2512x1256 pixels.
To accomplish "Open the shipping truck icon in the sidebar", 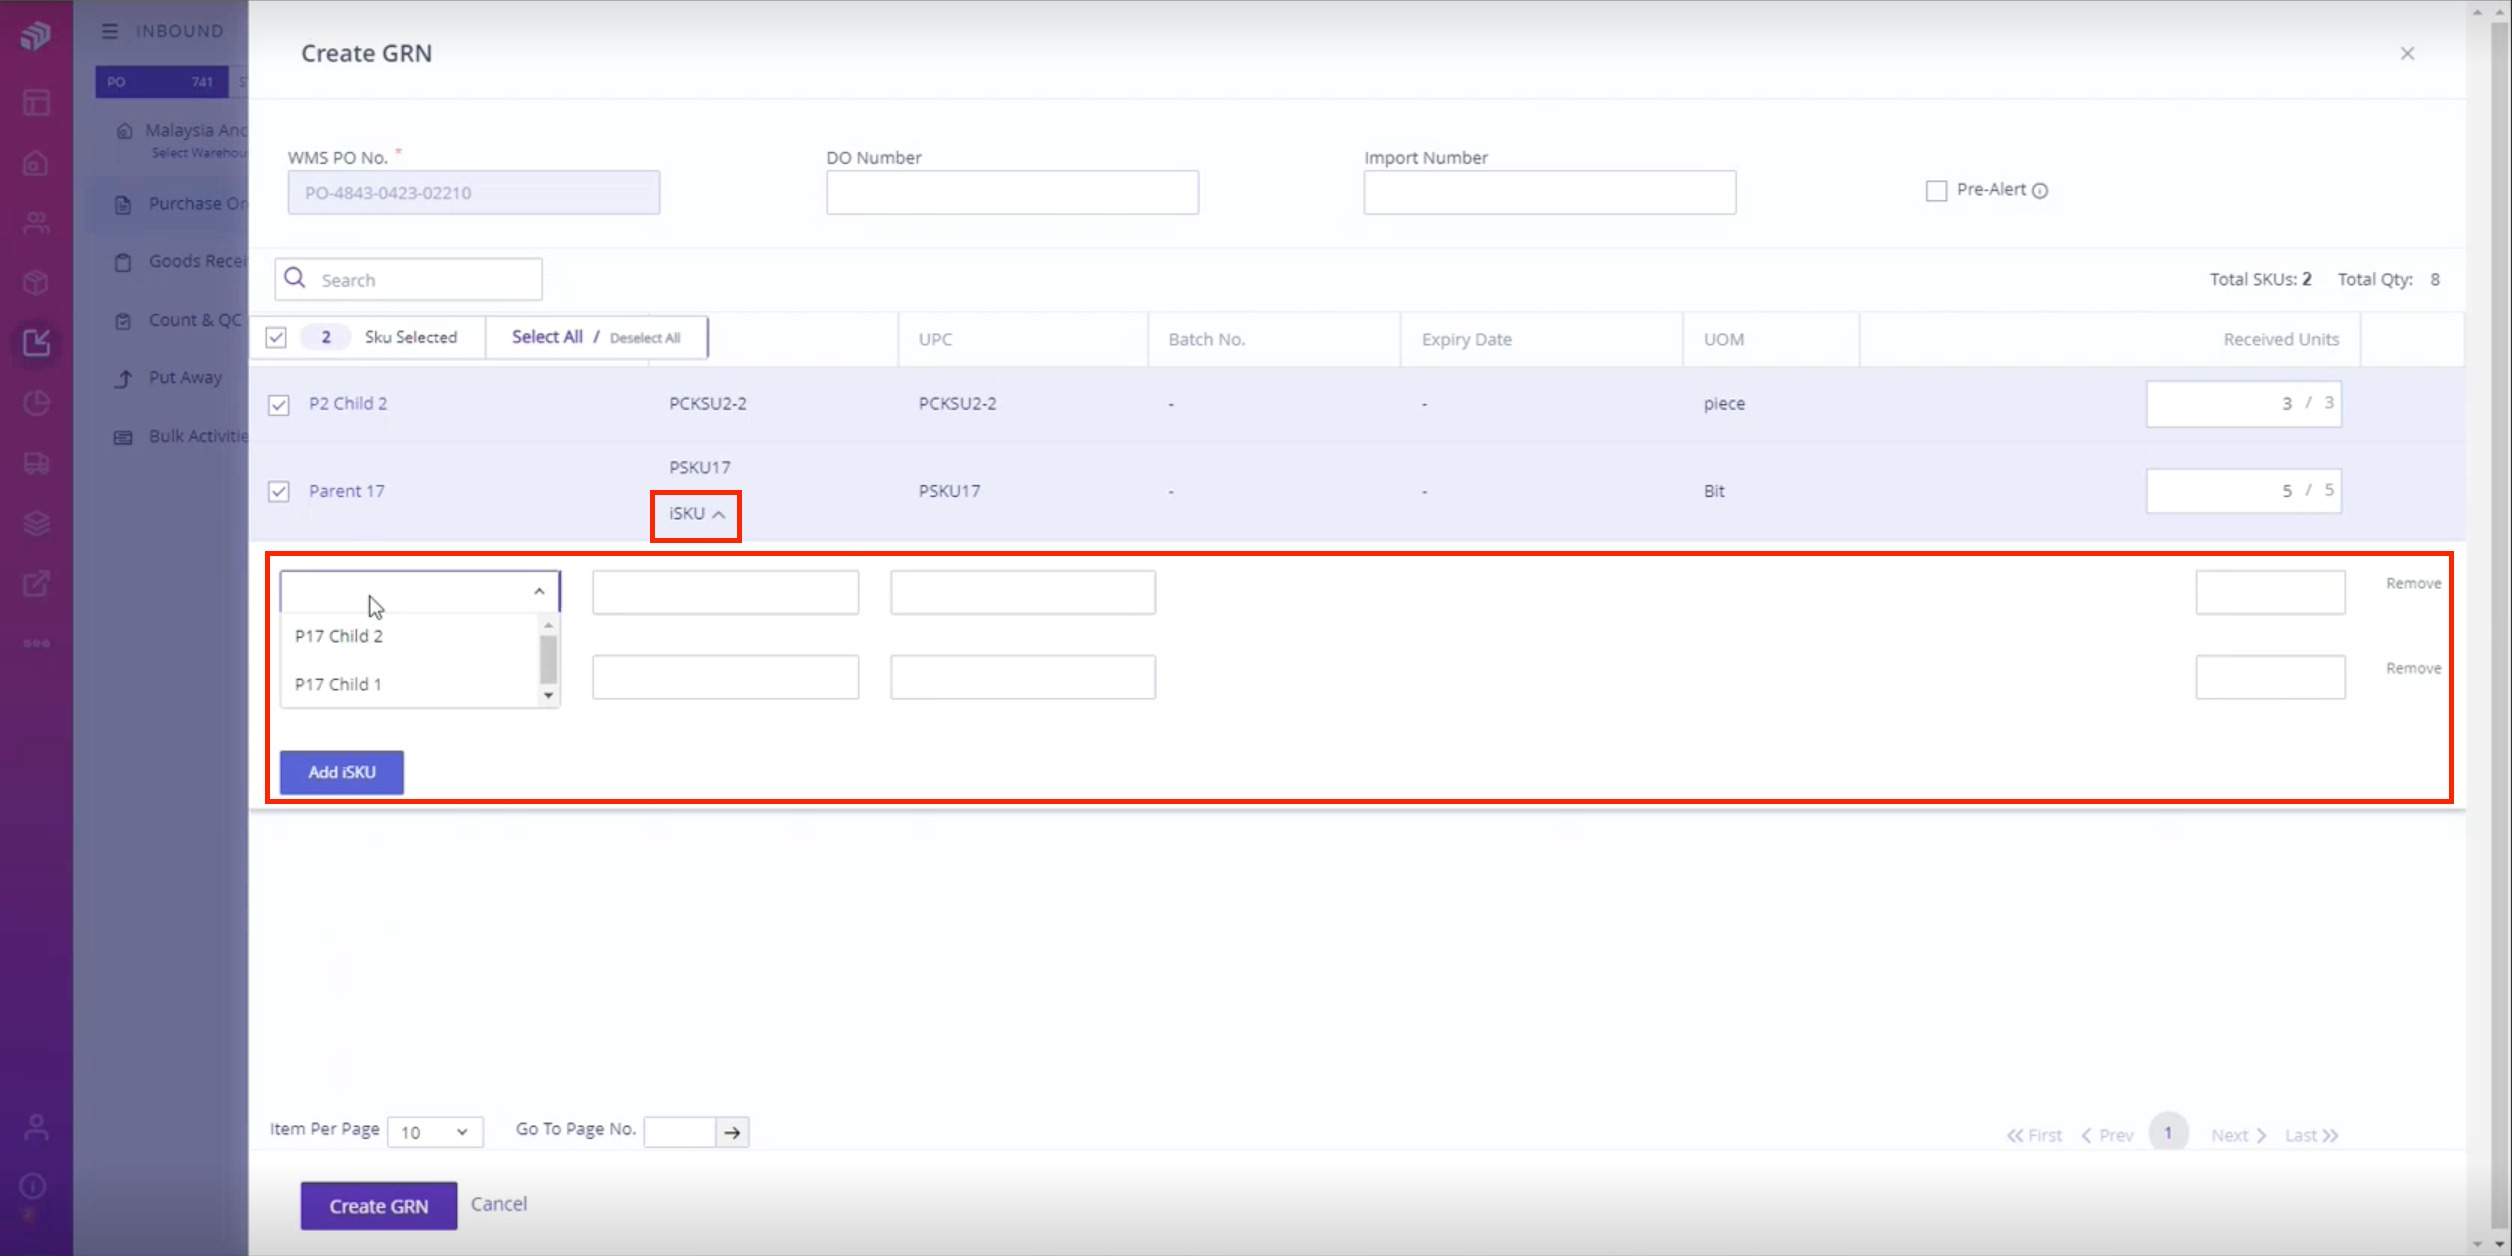I will (36, 463).
